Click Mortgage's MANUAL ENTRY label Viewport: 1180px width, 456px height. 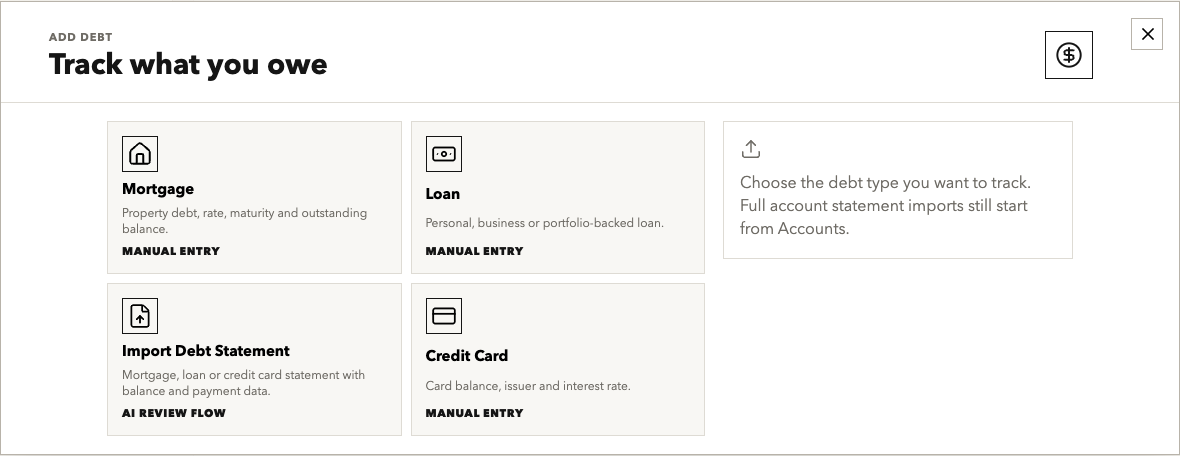coord(171,251)
